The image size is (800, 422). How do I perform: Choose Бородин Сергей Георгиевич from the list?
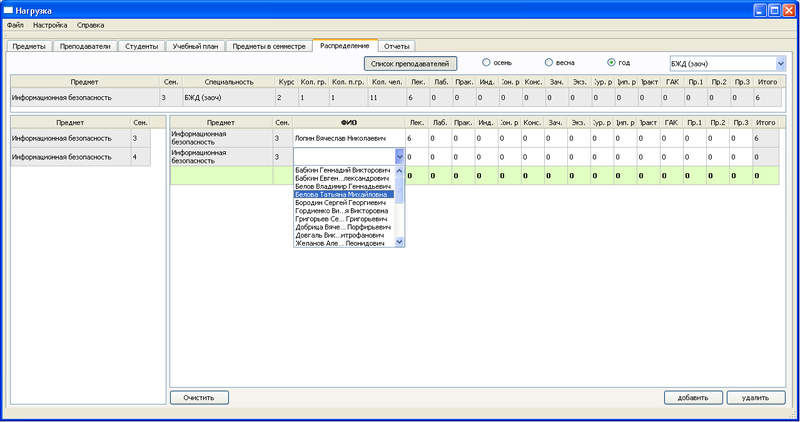(344, 203)
